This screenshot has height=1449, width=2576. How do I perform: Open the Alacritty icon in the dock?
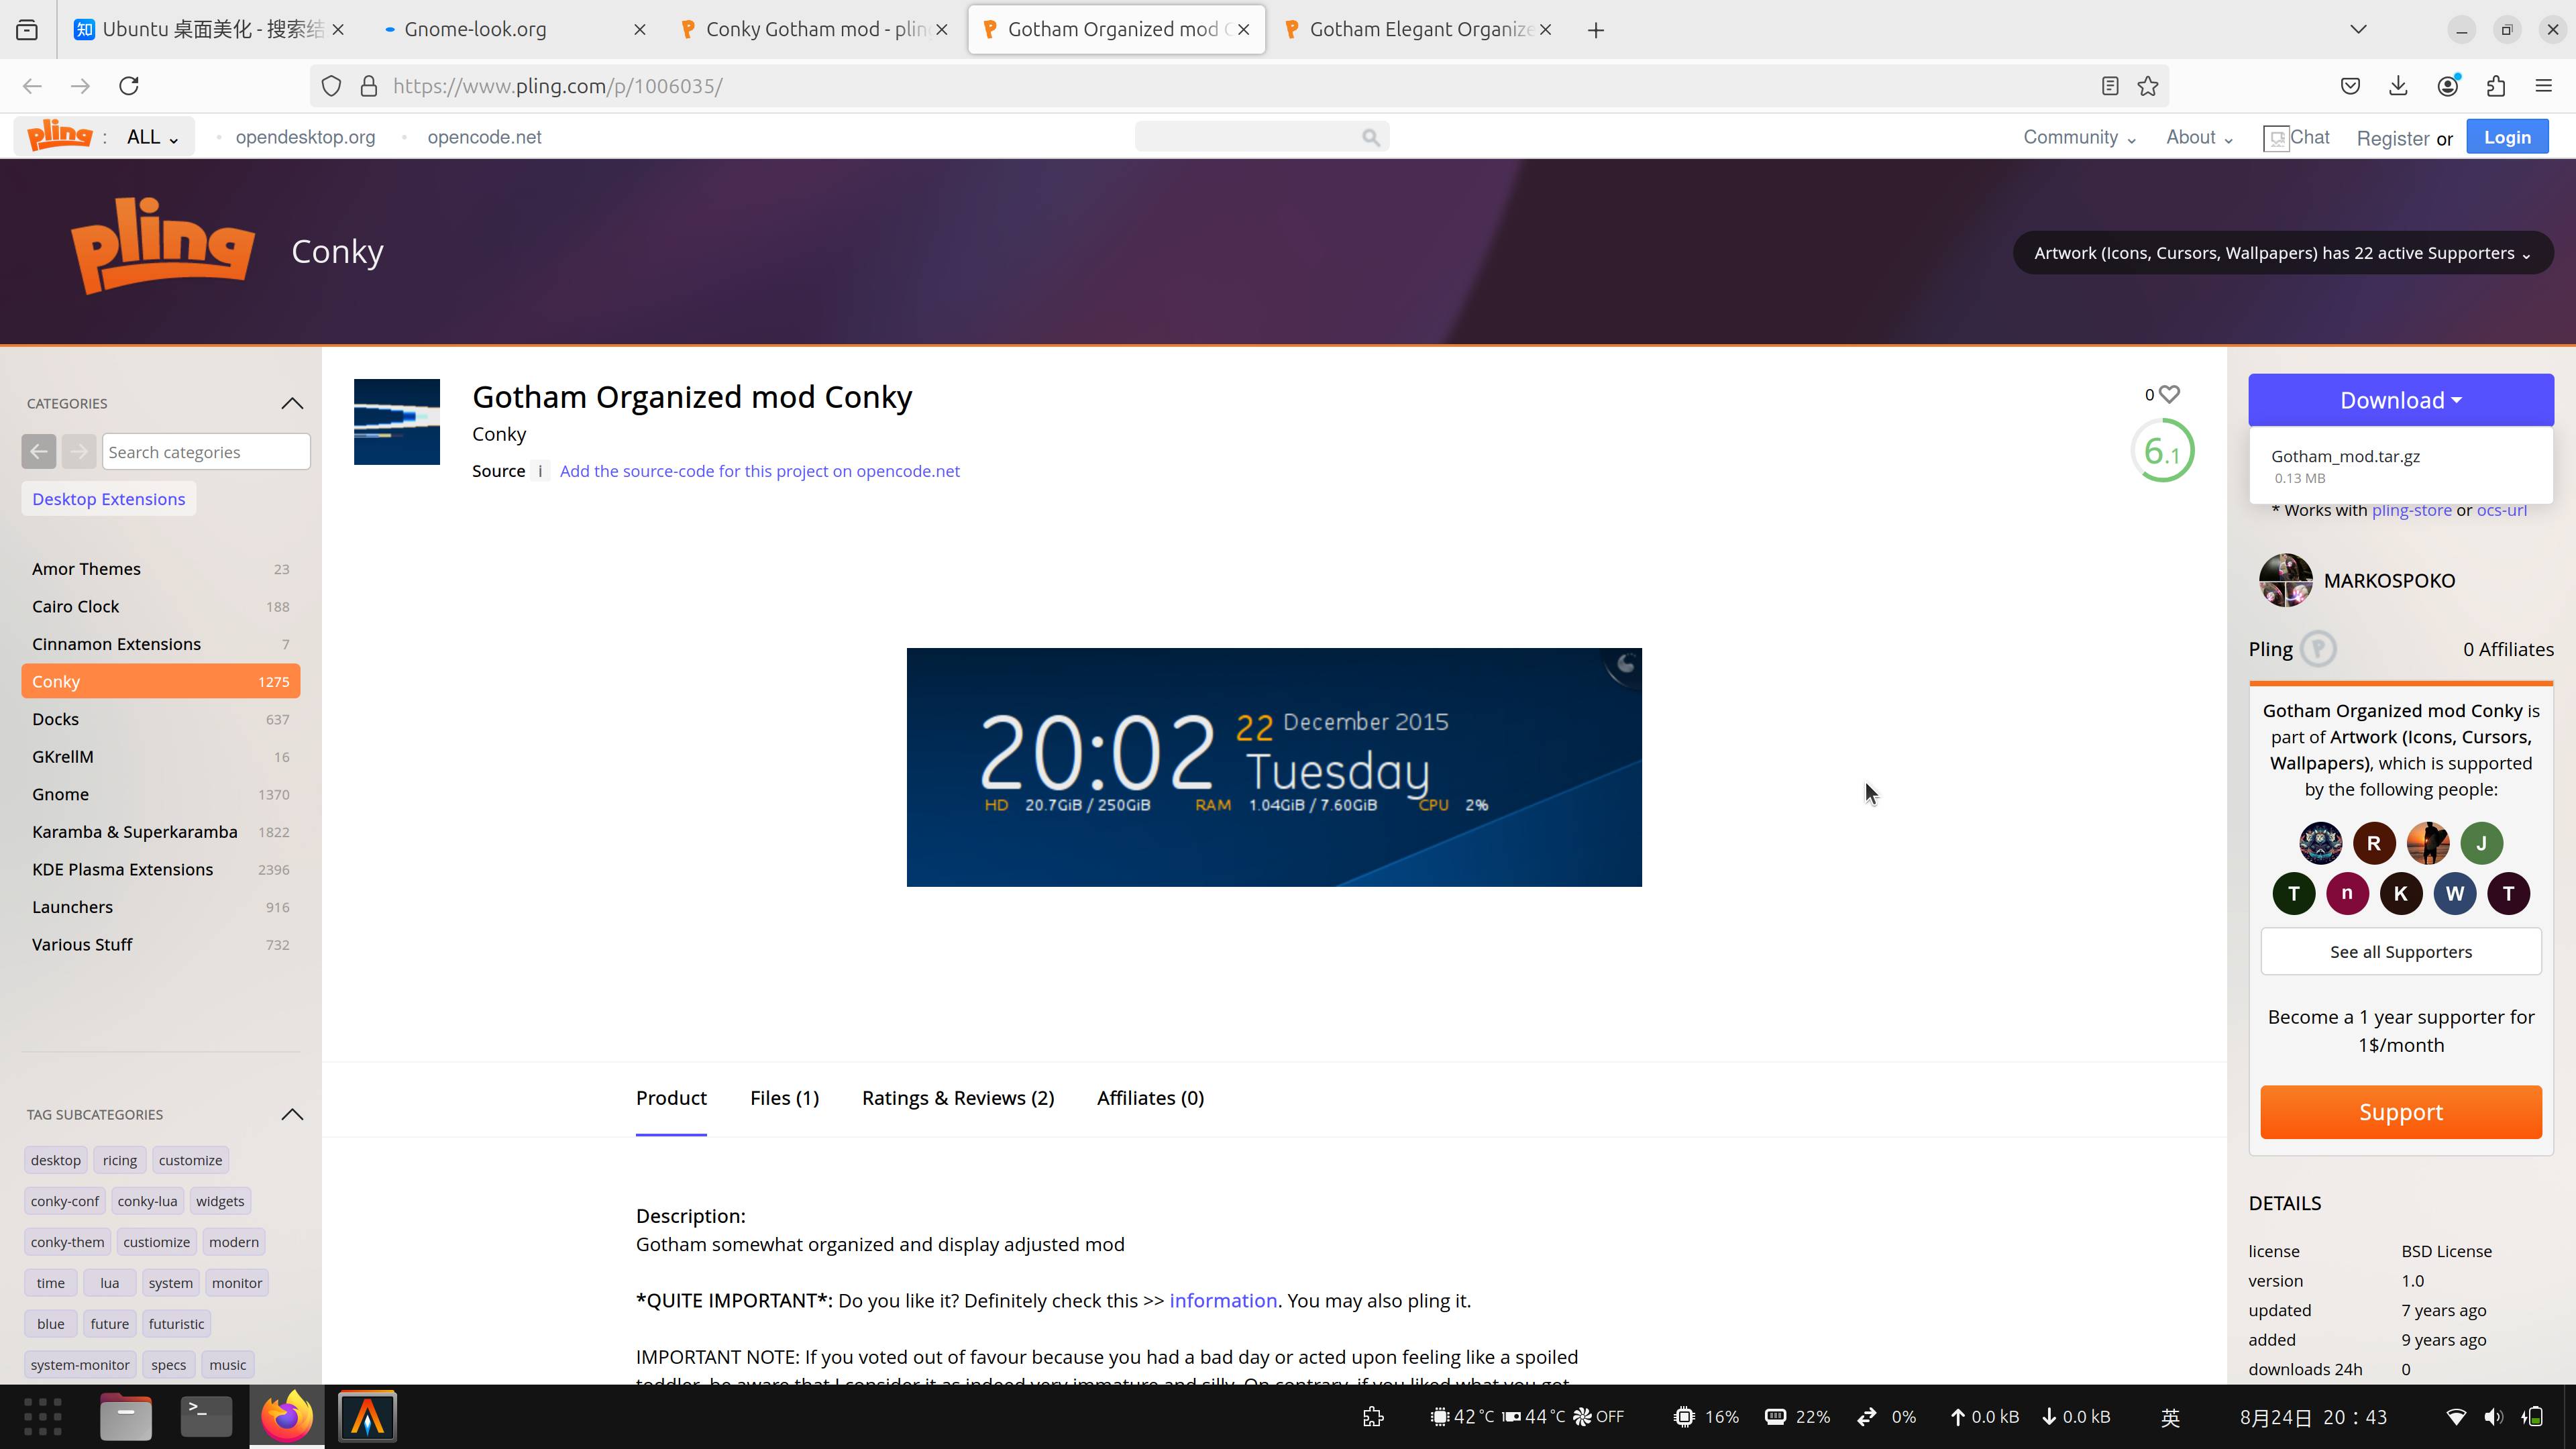[367, 1417]
